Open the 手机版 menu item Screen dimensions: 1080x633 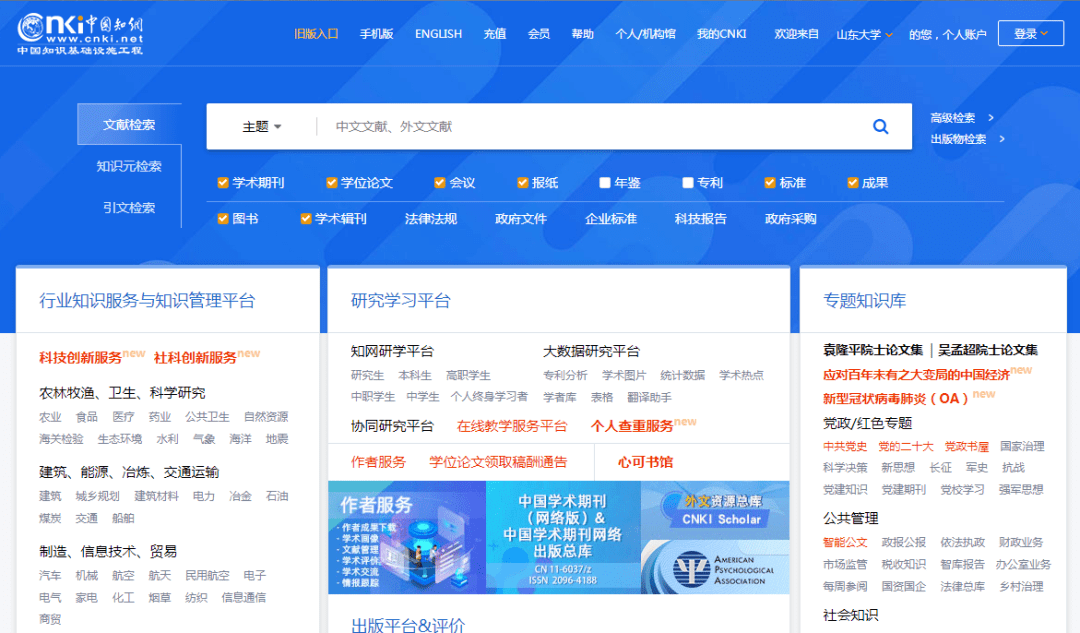click(x=376, y=34)
